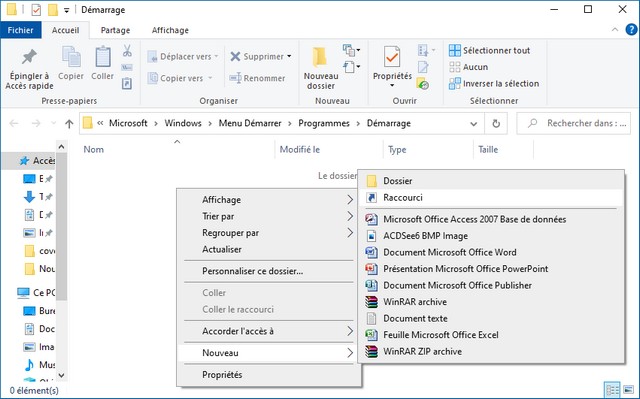Choose Document Microsoft Office Publisher entry

491,286
